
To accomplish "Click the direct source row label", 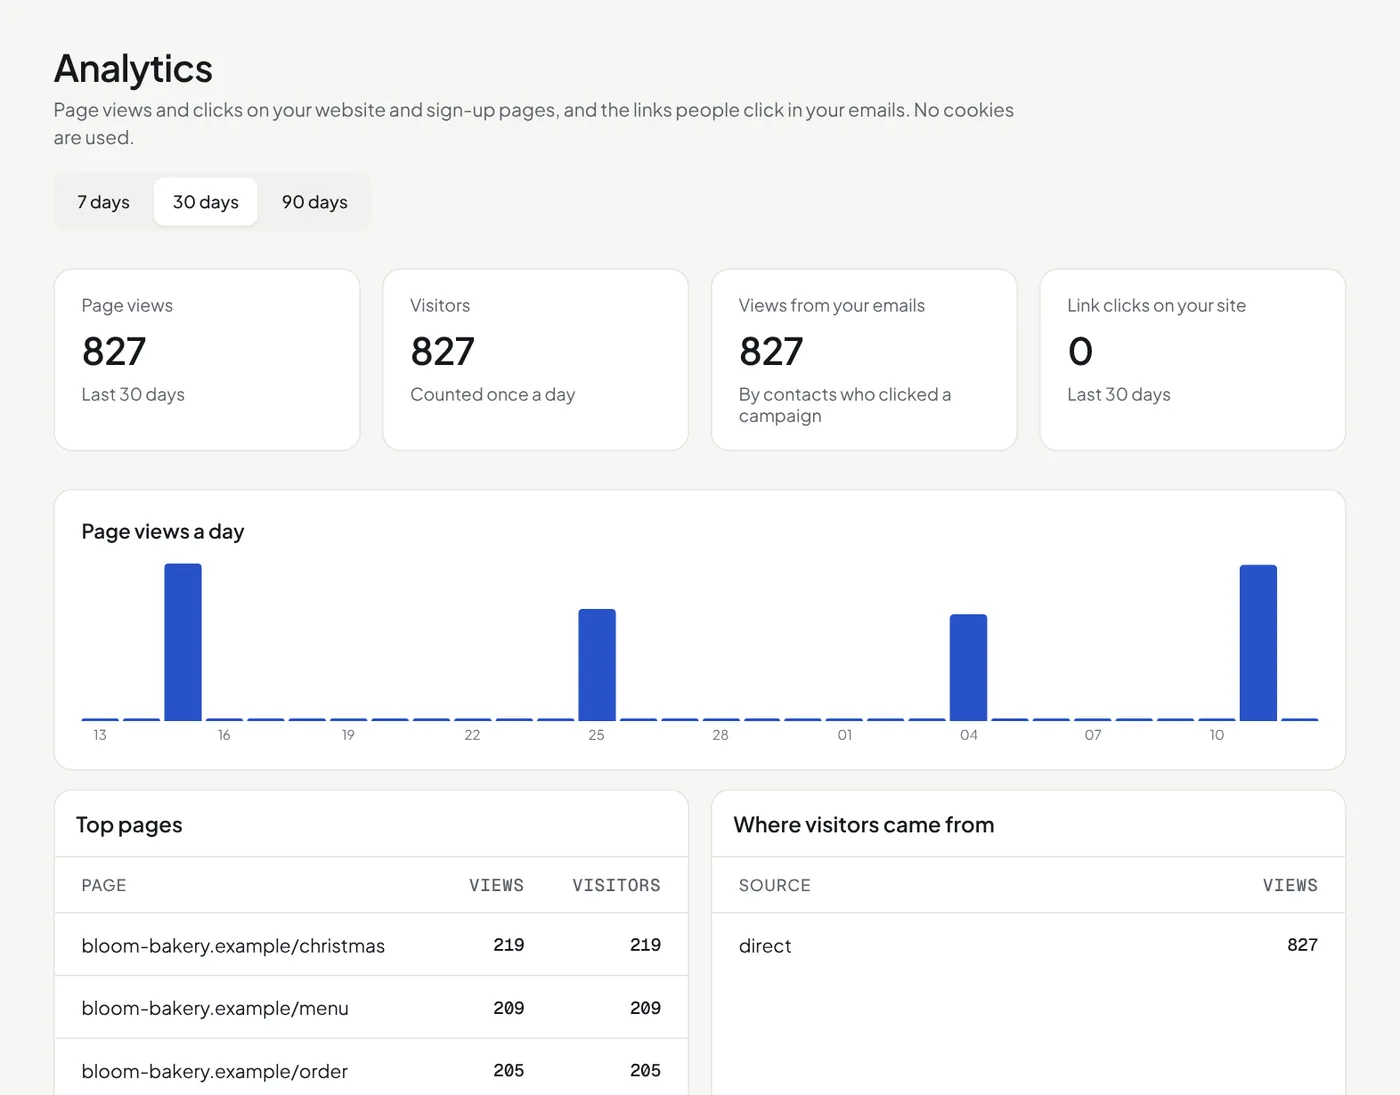I will pos(765,946).
